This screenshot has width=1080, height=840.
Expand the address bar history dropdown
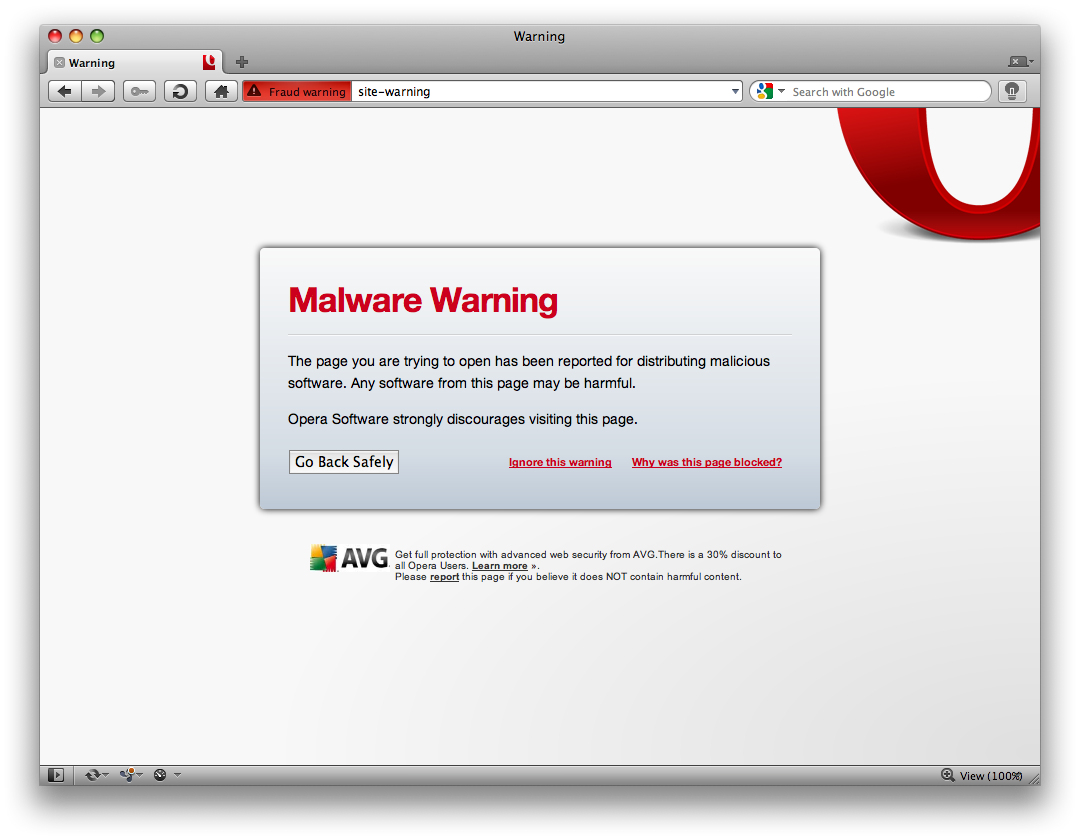coord(735,92)
